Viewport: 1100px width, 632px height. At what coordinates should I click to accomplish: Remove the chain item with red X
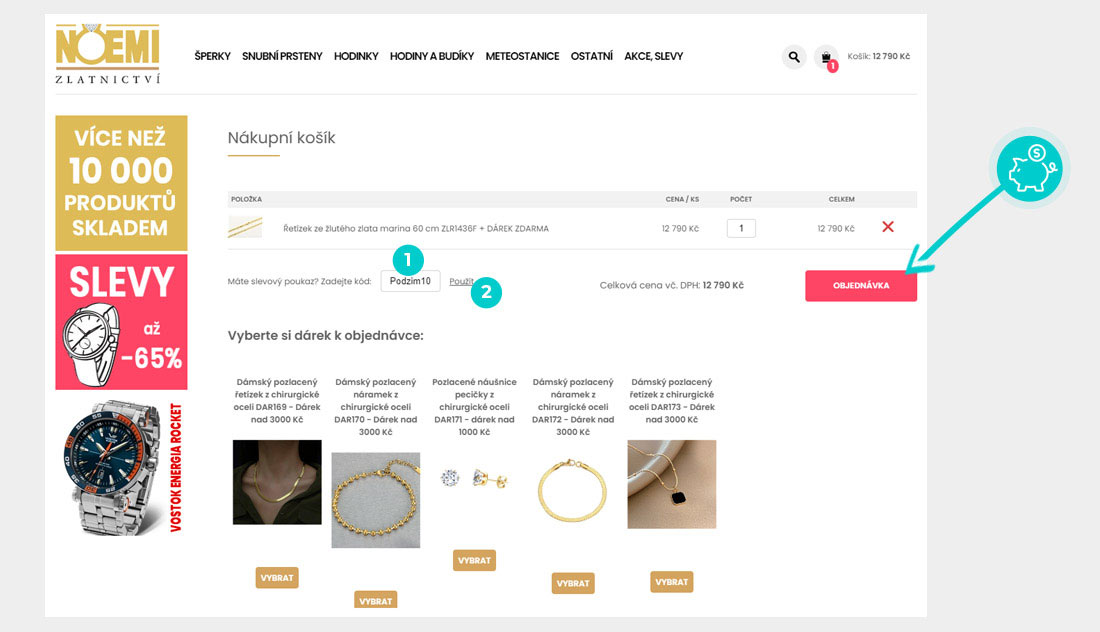[x=888, y=227]
